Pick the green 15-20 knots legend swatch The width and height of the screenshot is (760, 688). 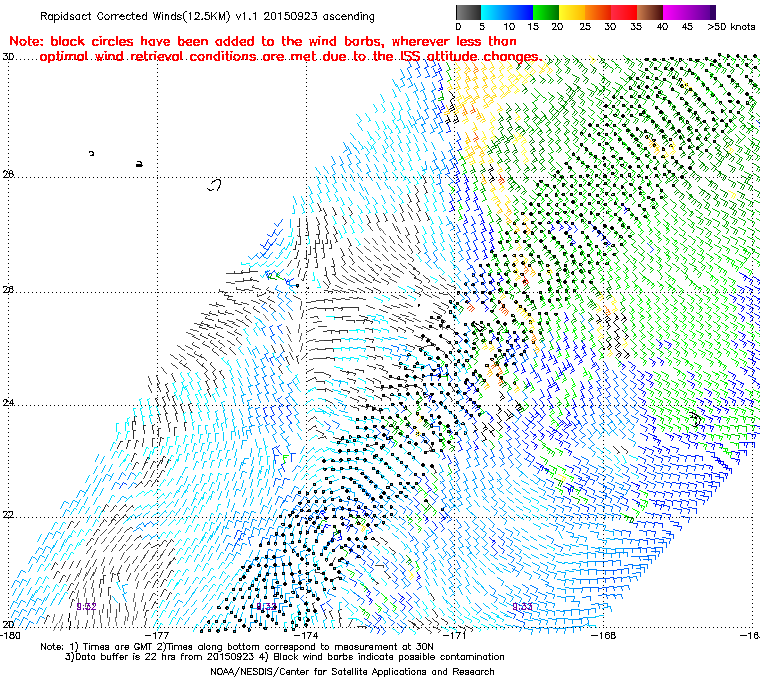[546, 13]
